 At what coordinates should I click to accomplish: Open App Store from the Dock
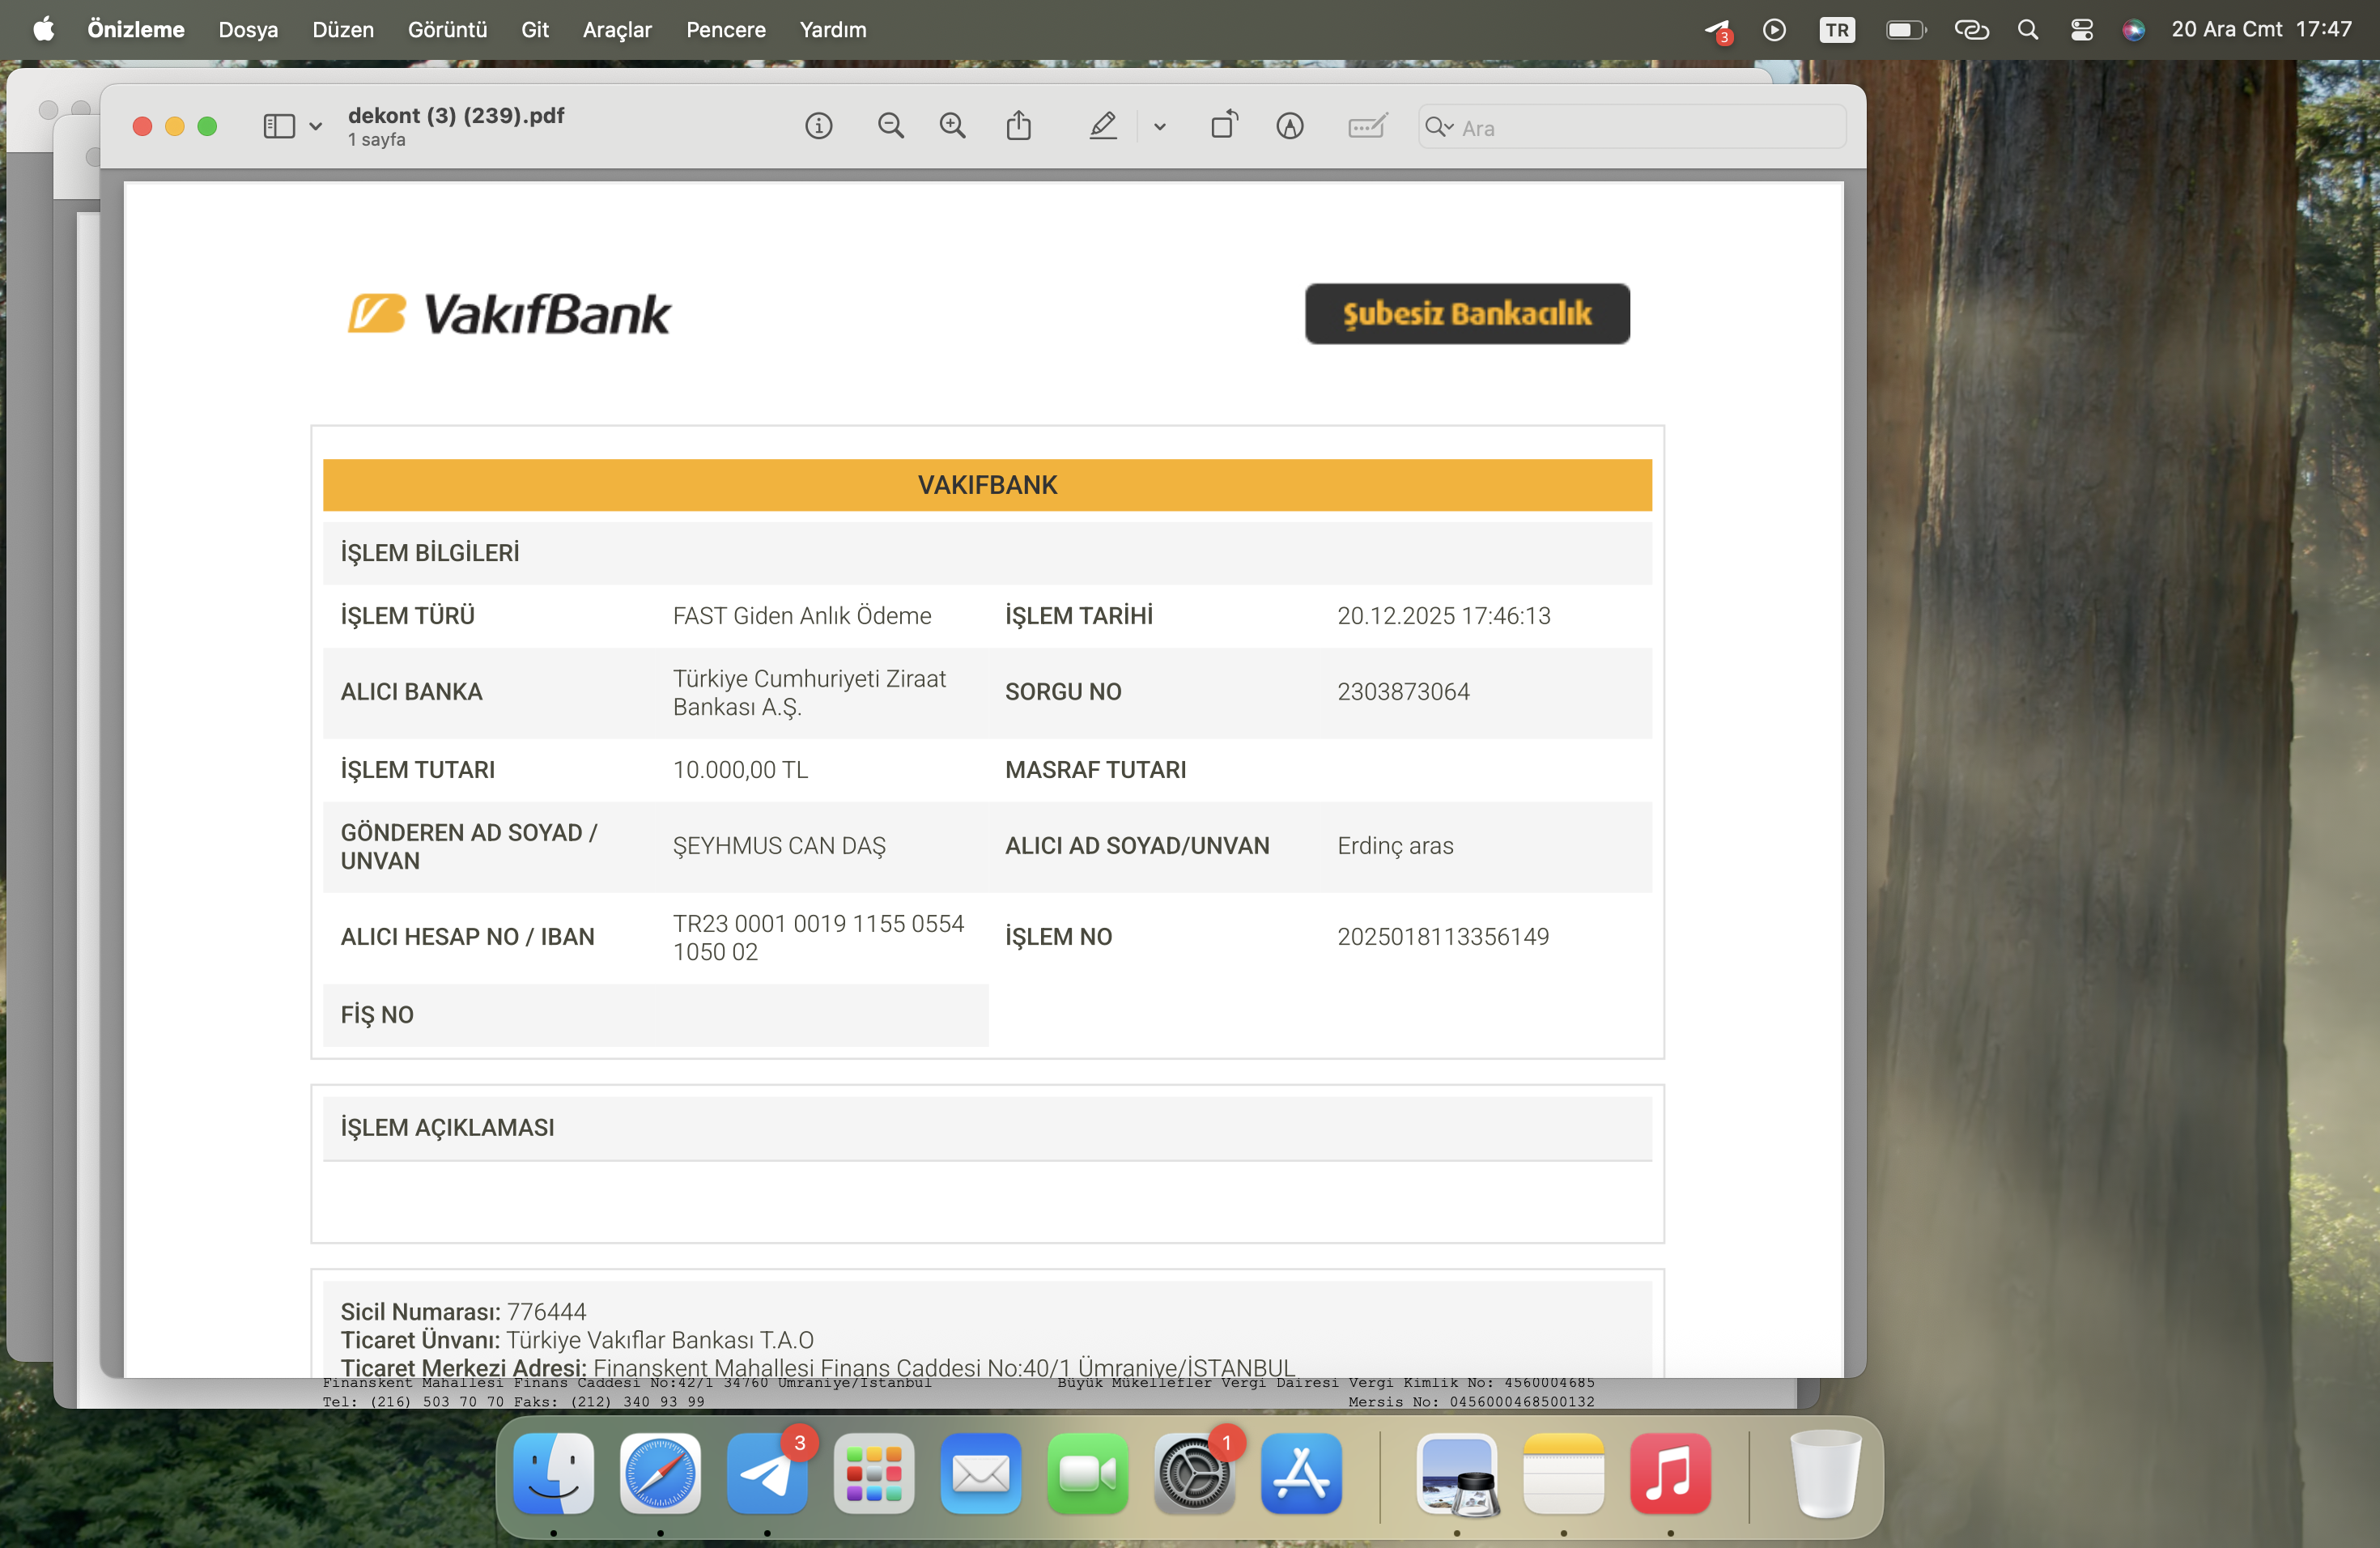(1301, 1472)
